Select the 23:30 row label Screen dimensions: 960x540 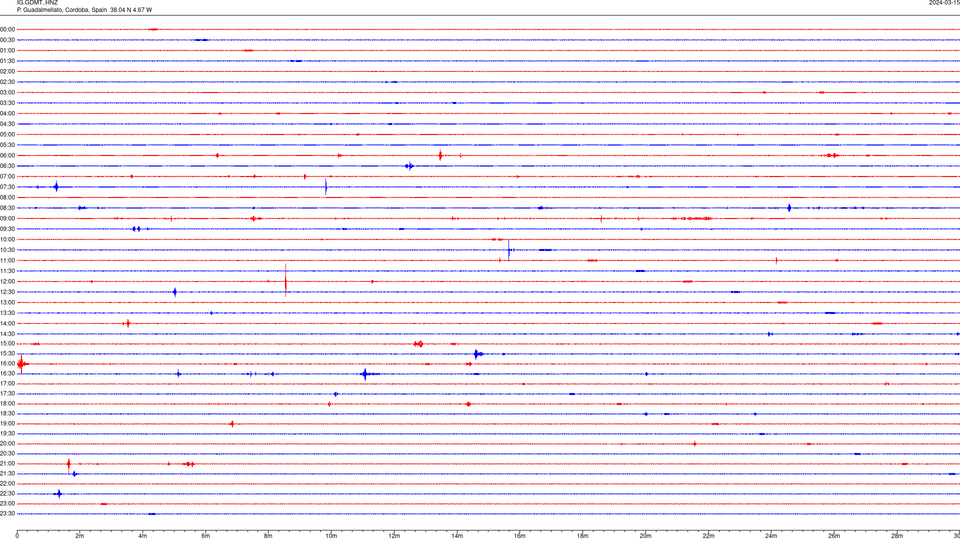point(7,514)
